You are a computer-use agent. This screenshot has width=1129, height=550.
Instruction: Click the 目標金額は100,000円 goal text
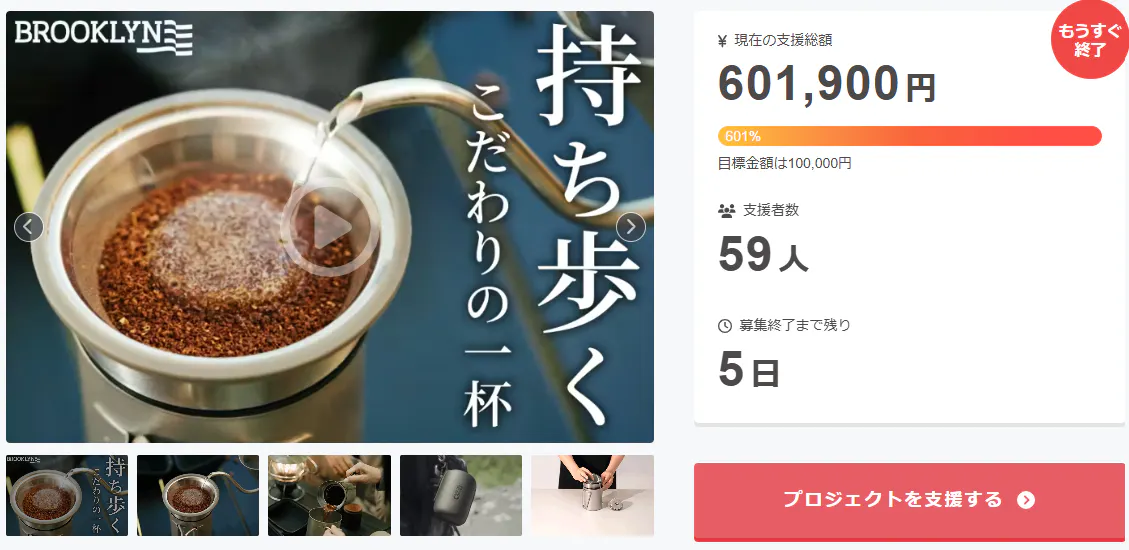point(785,164)
